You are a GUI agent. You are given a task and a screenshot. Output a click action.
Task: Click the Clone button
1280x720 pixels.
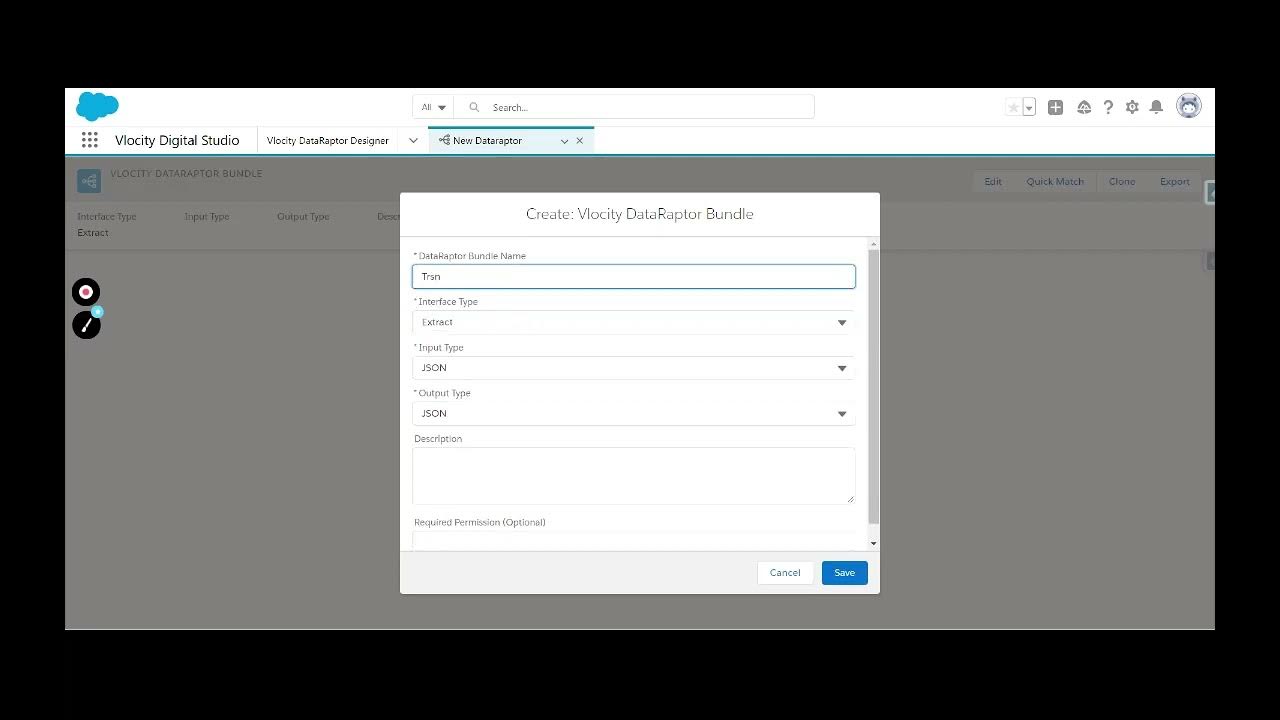[1122, 182]
